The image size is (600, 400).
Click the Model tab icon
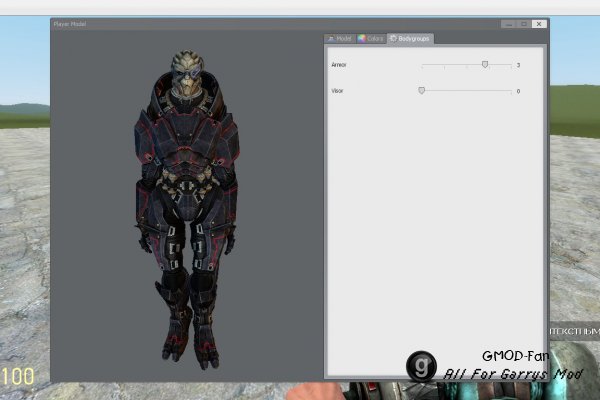pyautogui.click(x=331, y=39)
